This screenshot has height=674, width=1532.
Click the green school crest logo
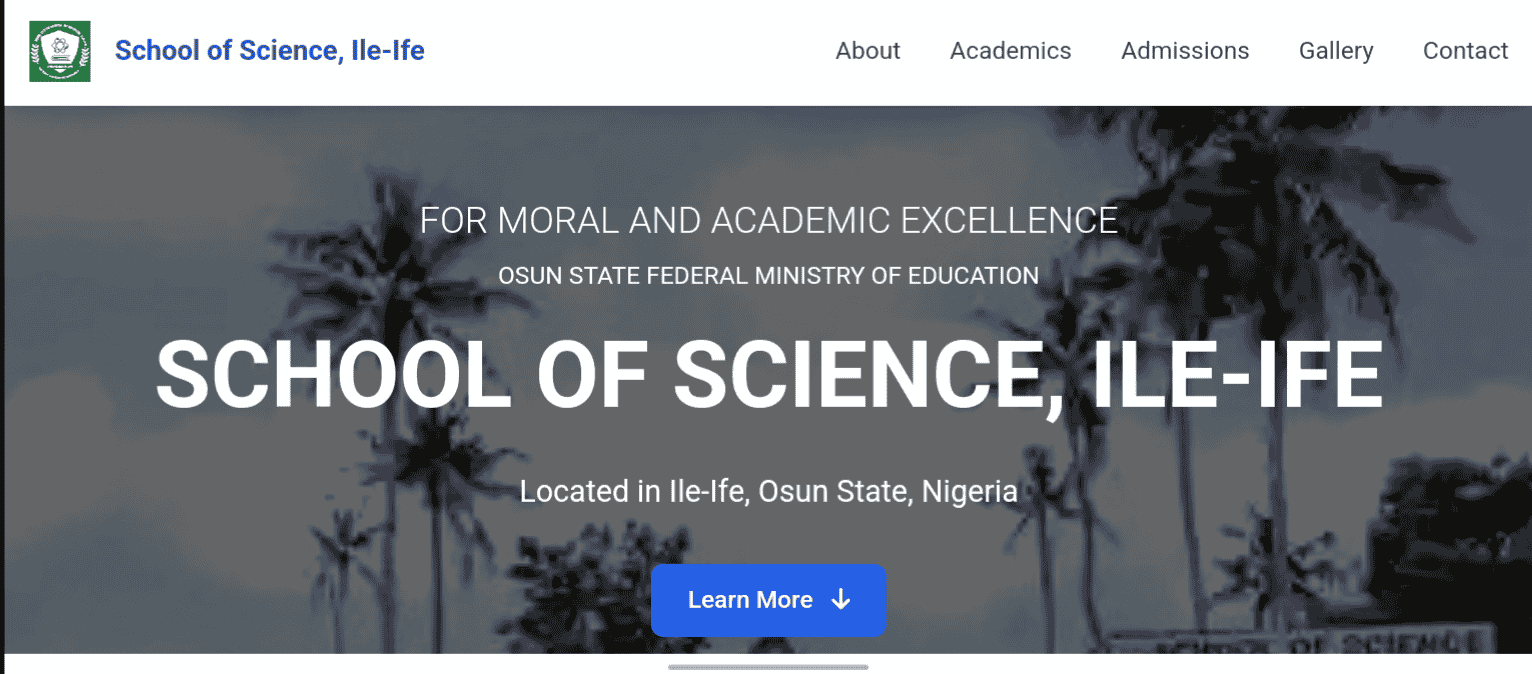[x=60, y=51]
